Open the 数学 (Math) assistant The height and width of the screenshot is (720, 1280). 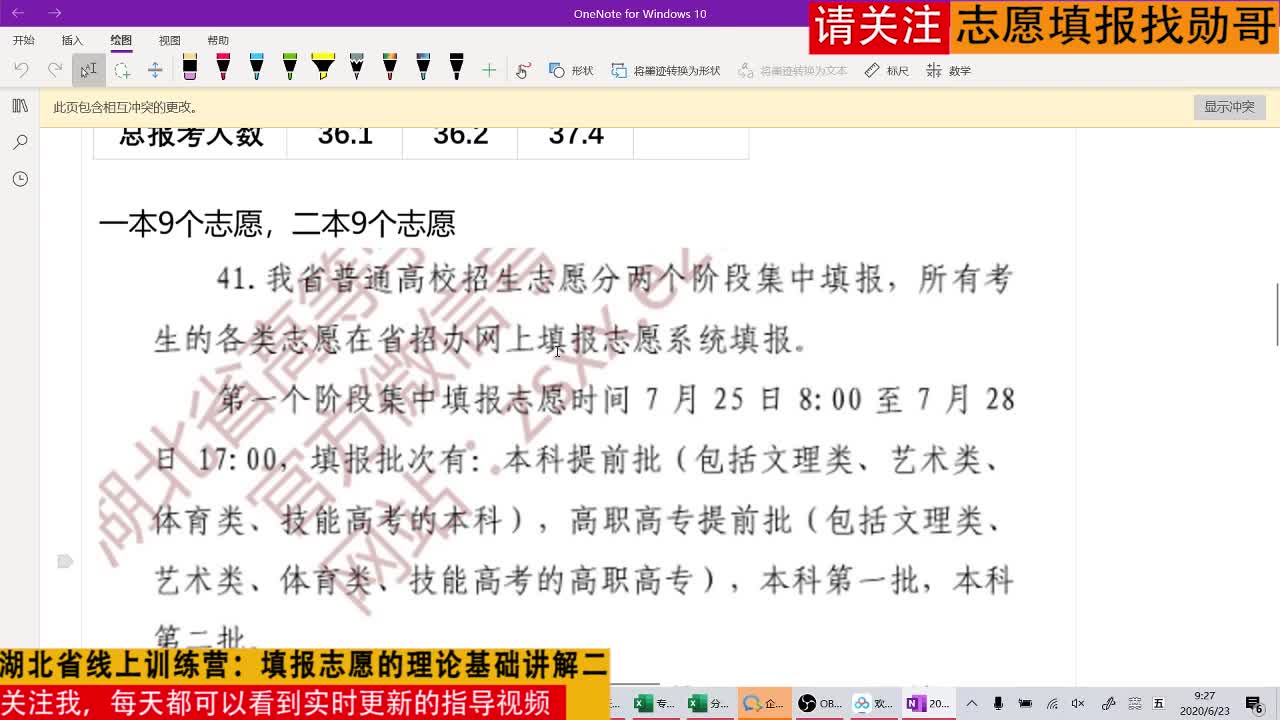[x=949, y=70]
